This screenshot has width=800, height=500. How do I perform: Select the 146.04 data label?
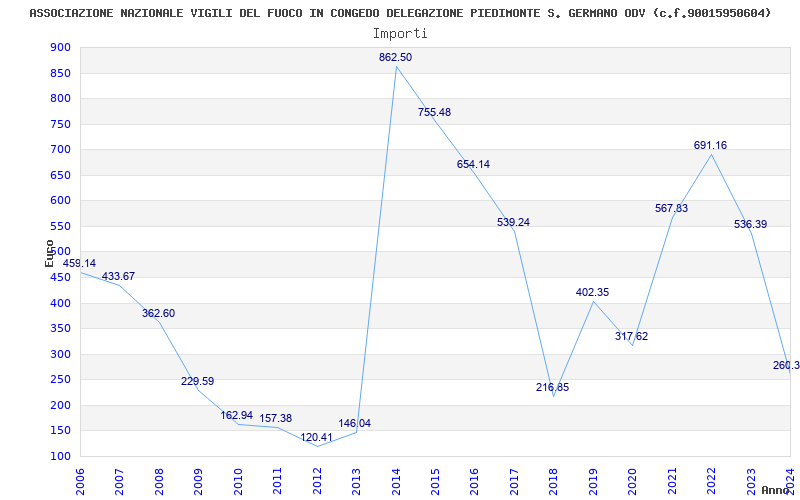click(x=355, y=423)
